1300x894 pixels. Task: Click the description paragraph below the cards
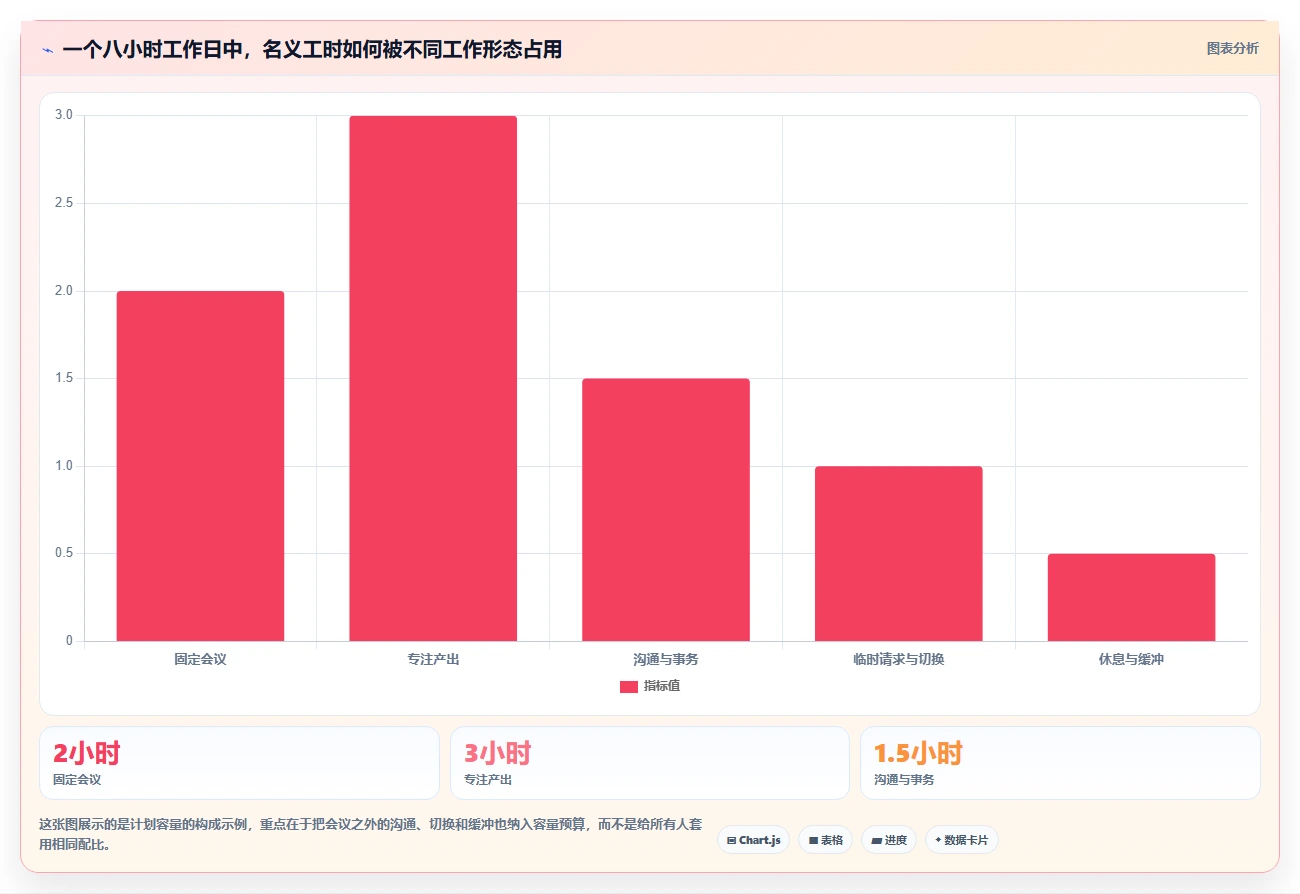(x=370, y=834)
